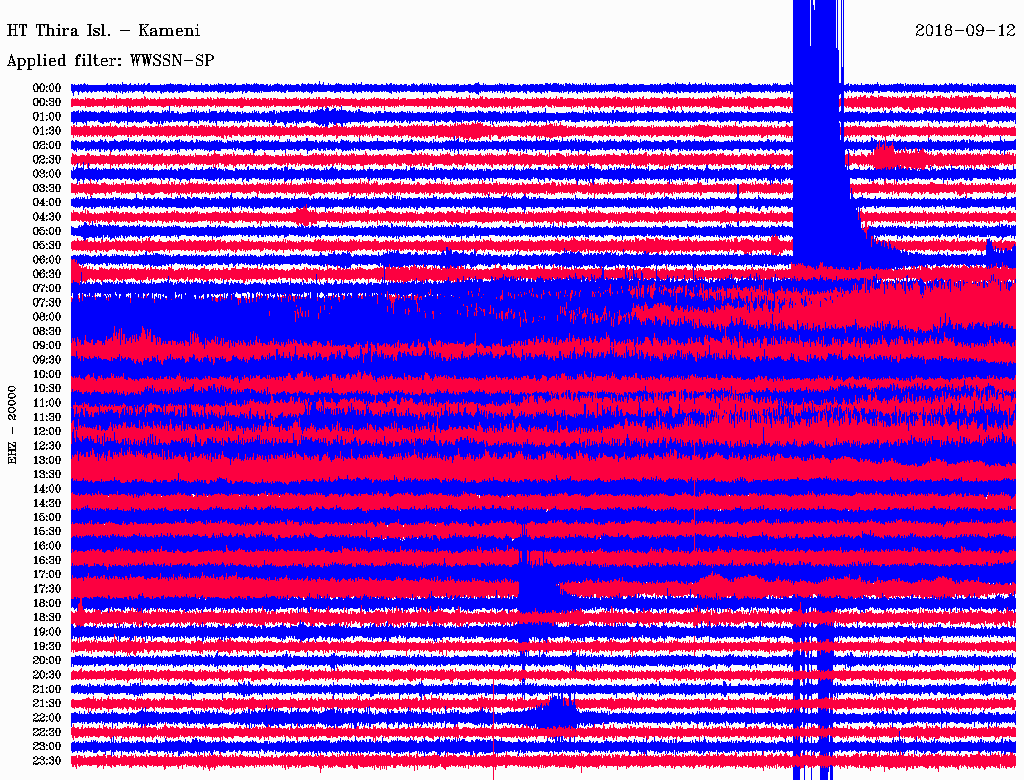The height and width of the screenshot is (780, 1024).
Task: Select the 10:30 time label
Action: pos(47,389)
